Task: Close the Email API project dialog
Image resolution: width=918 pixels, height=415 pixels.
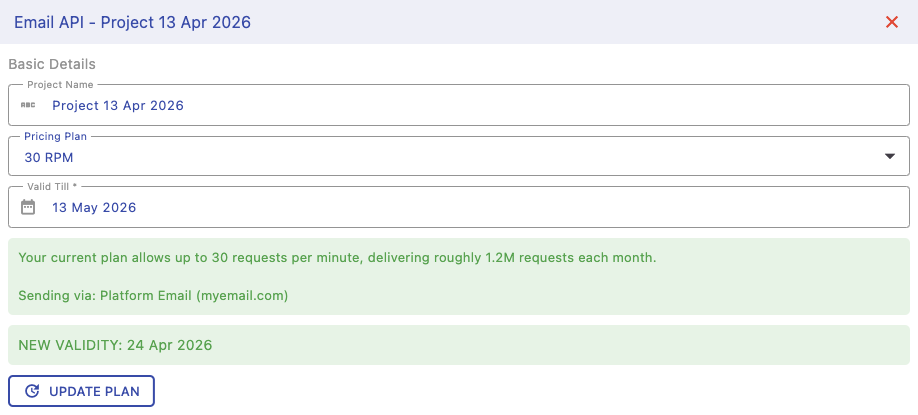Action: click(892, 22)
